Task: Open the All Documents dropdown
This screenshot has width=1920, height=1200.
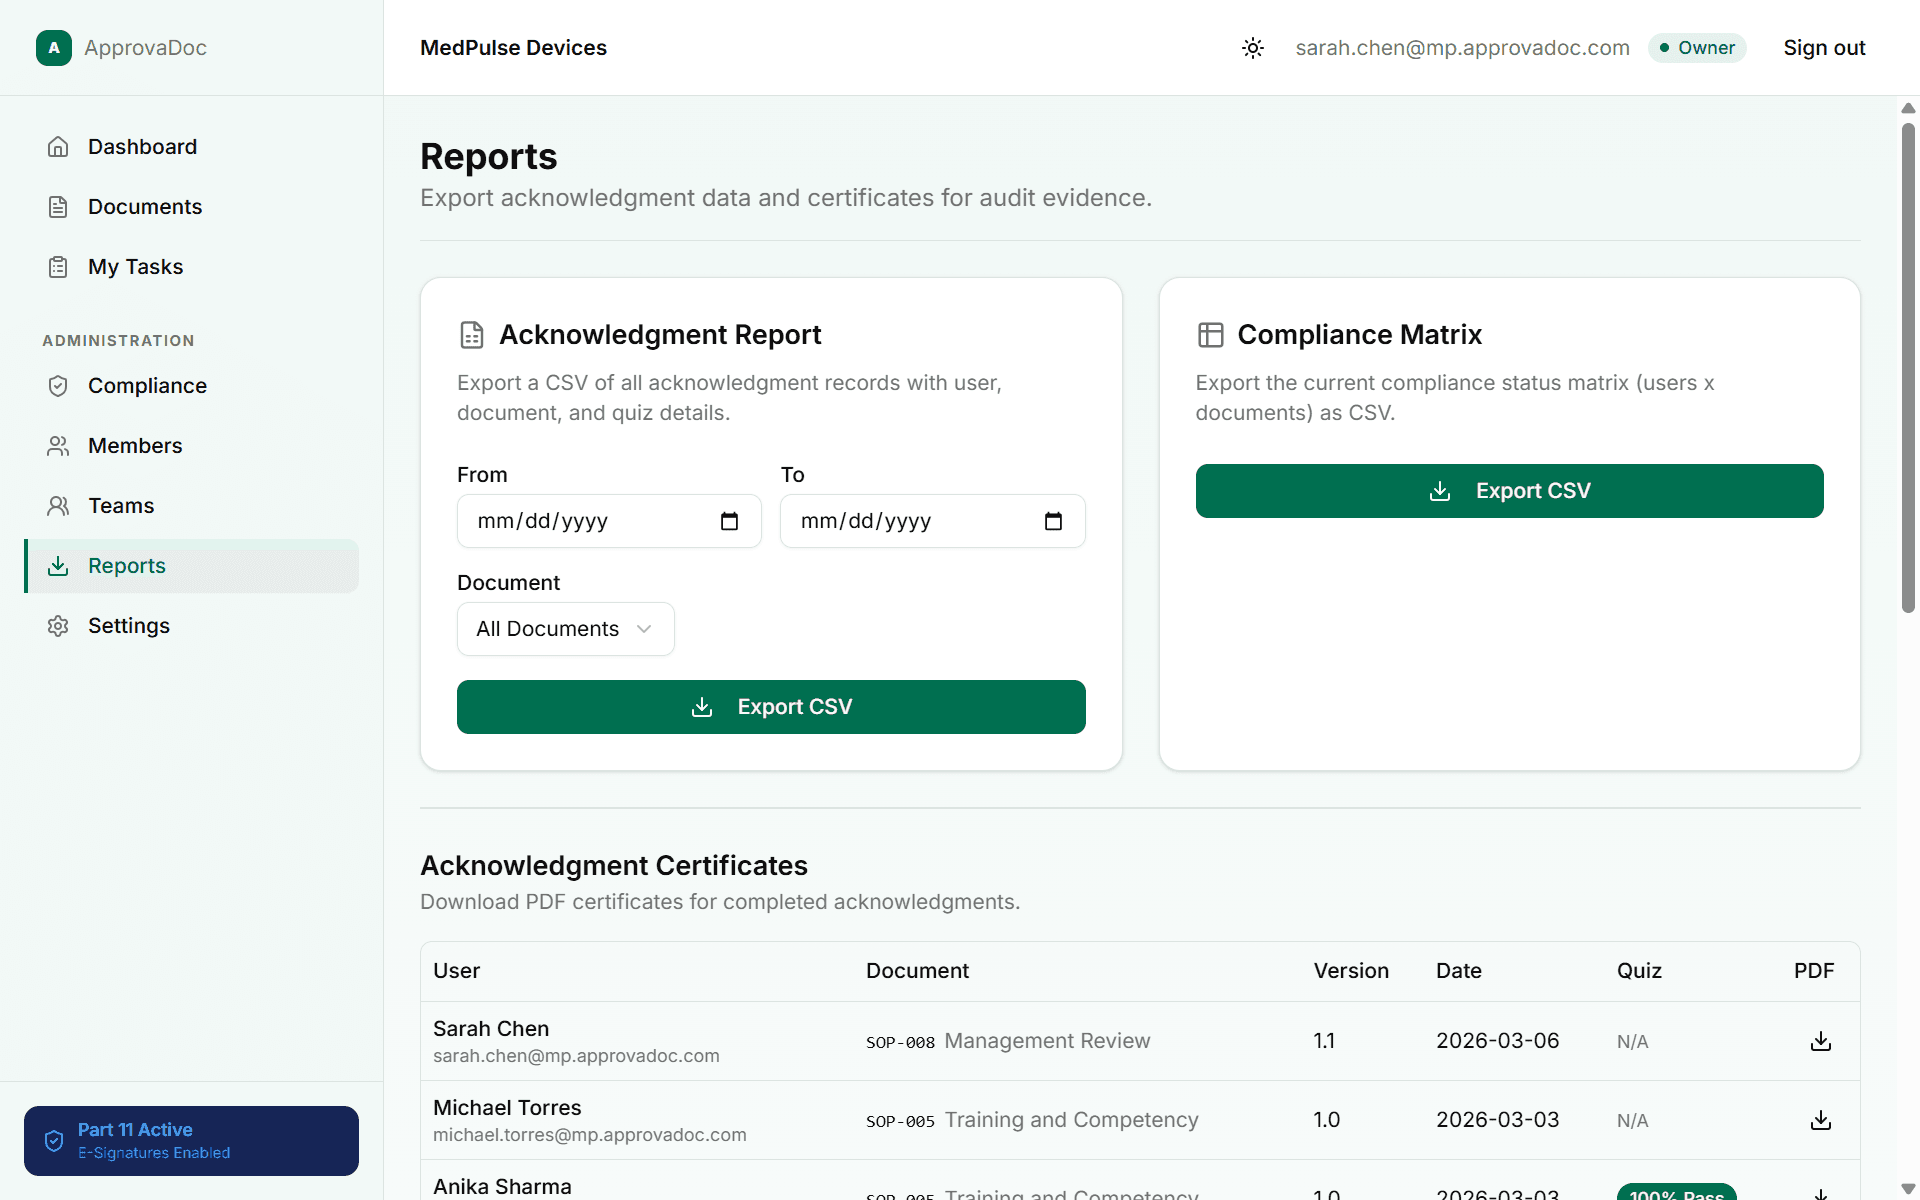Action: (565, 628)
